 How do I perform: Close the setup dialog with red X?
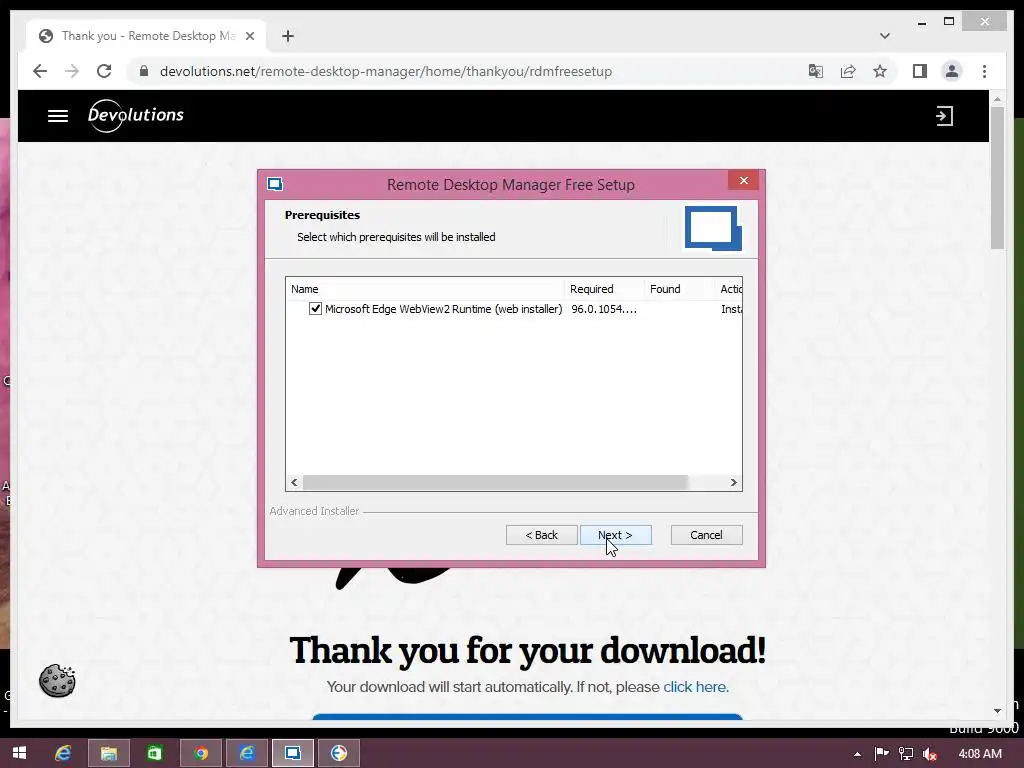tap(743, 180)
